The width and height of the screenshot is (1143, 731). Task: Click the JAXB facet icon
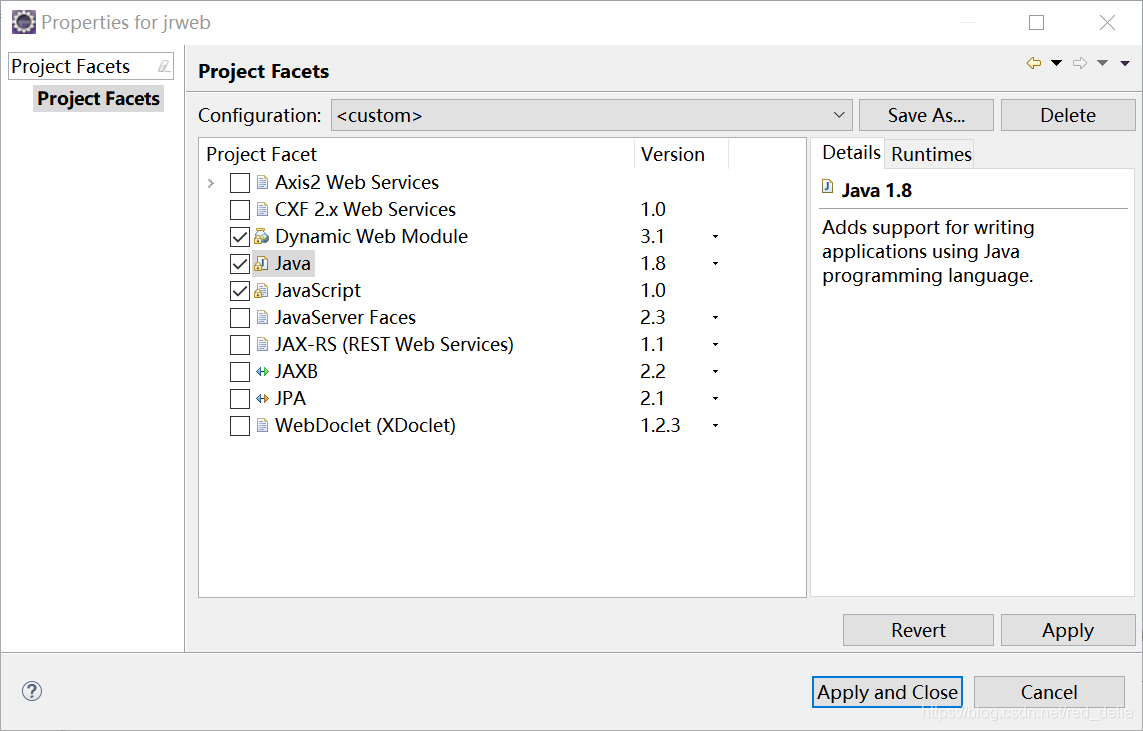click(262, 372)
